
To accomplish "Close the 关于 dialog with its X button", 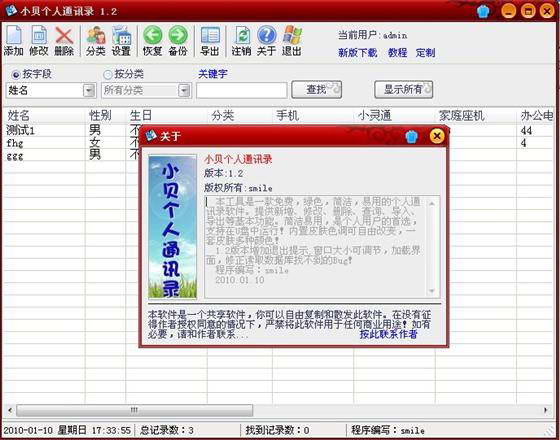I will (x=437, y=136).
